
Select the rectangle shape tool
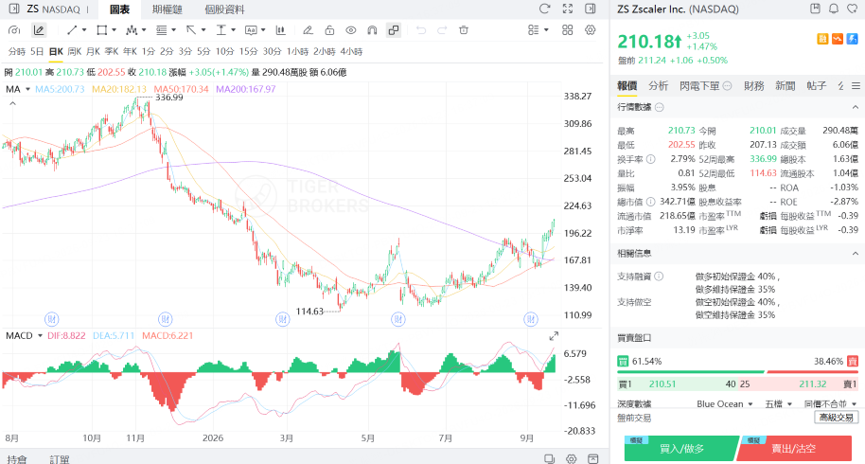pos(102,30)
